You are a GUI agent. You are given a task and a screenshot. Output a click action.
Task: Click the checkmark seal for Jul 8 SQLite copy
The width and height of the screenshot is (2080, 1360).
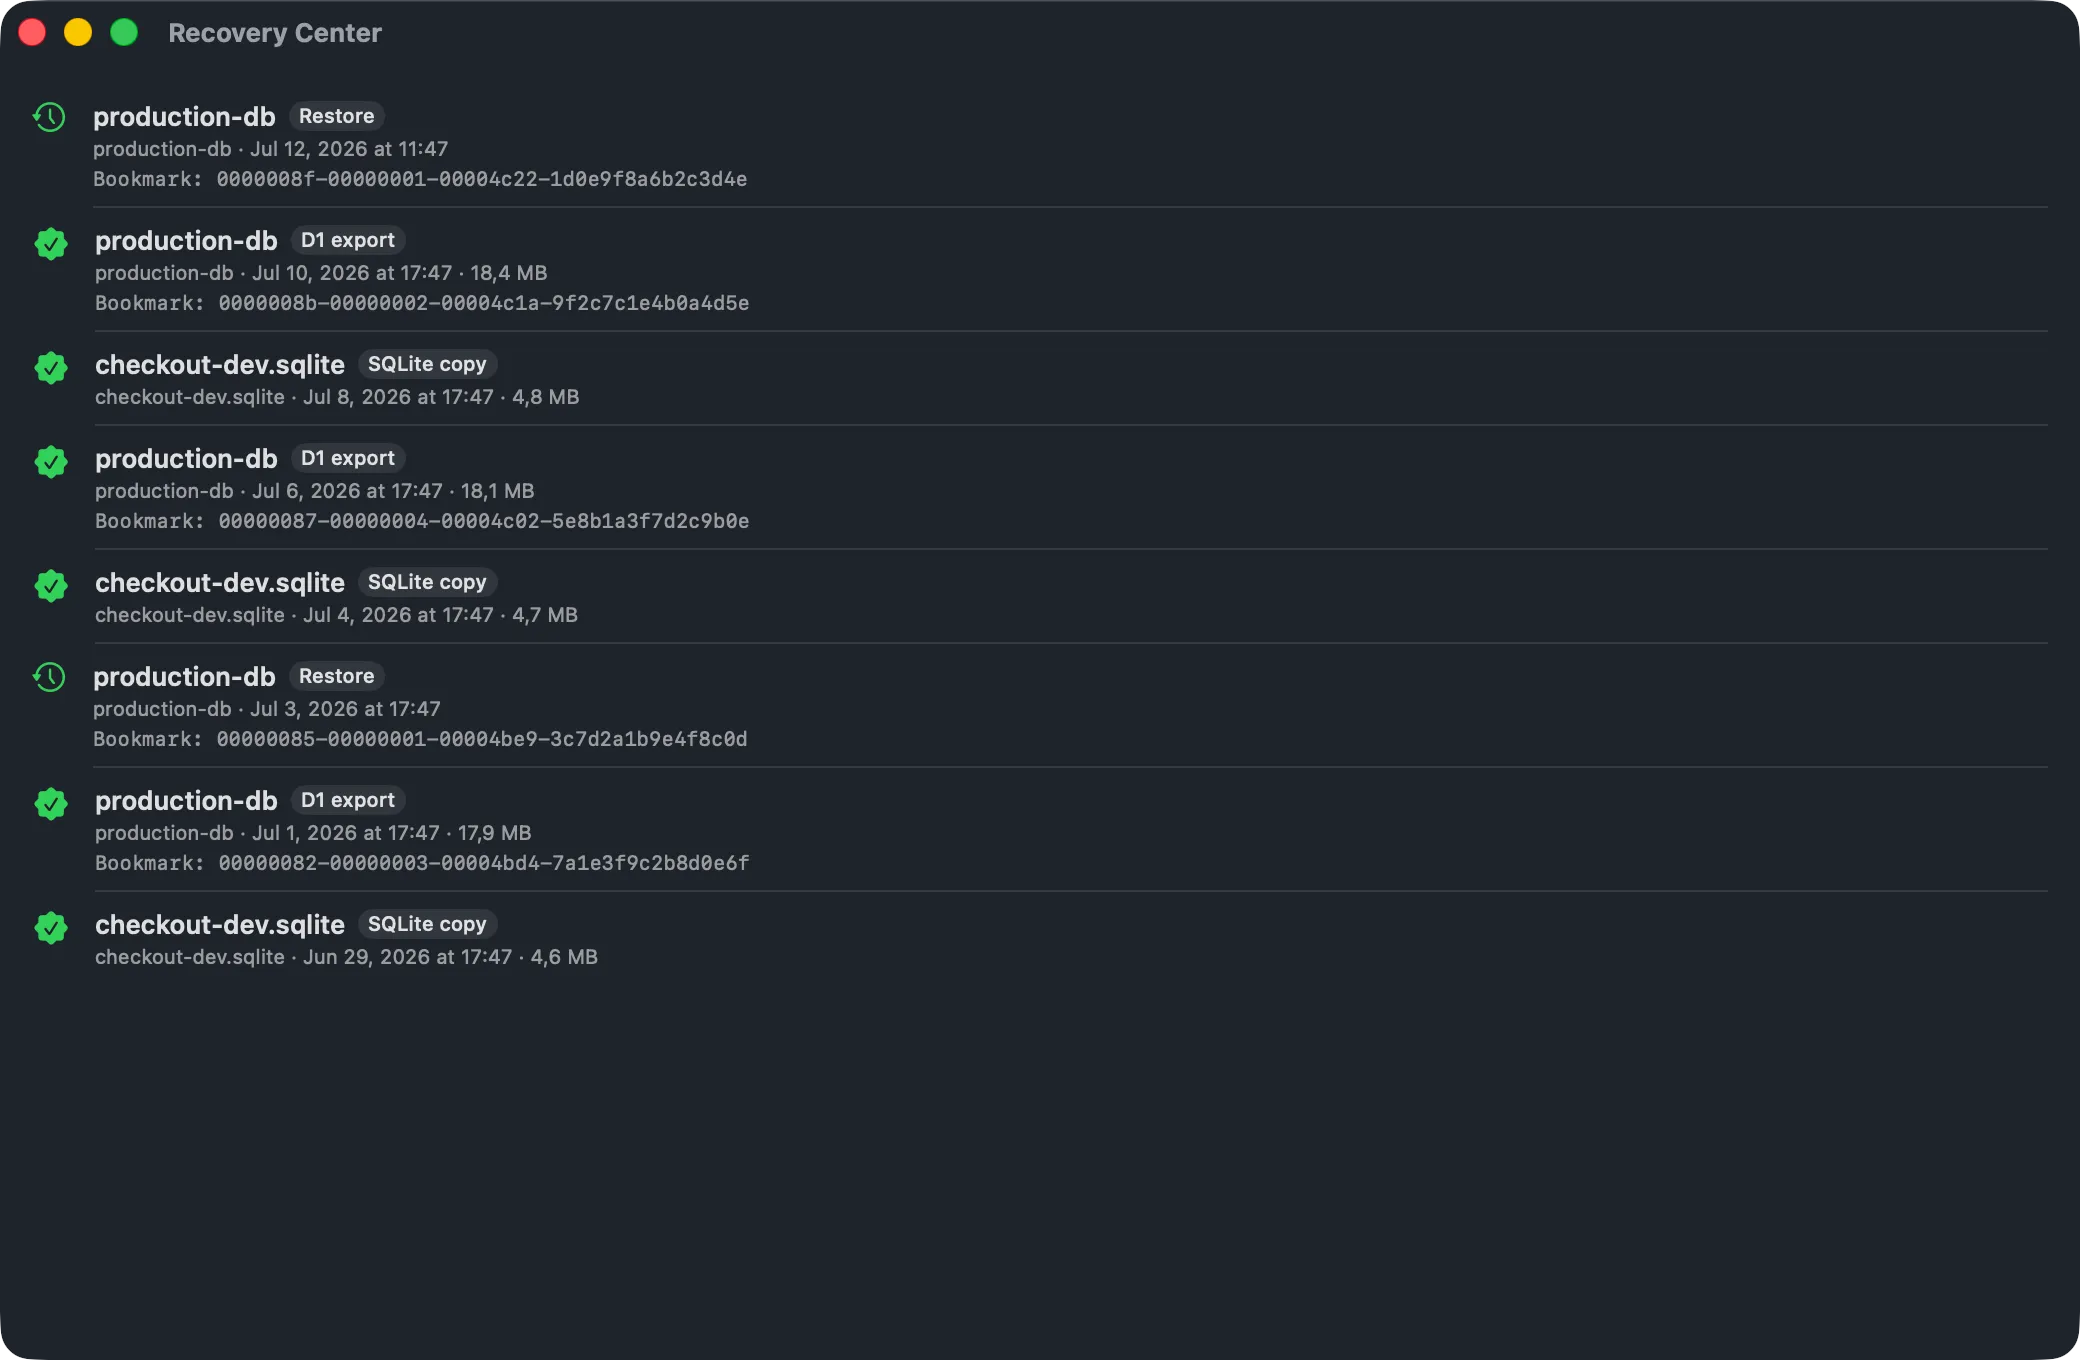coord(51,367)
